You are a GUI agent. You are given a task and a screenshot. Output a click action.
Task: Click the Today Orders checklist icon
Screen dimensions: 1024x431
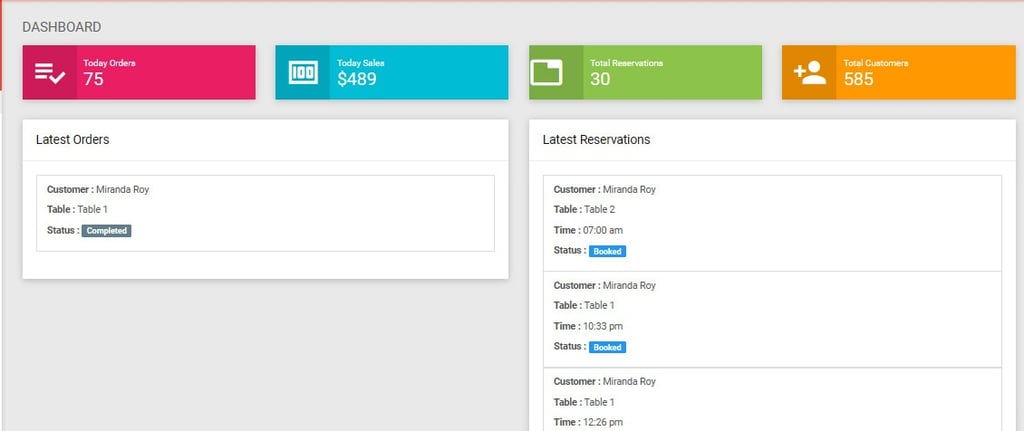click(50, 72)
